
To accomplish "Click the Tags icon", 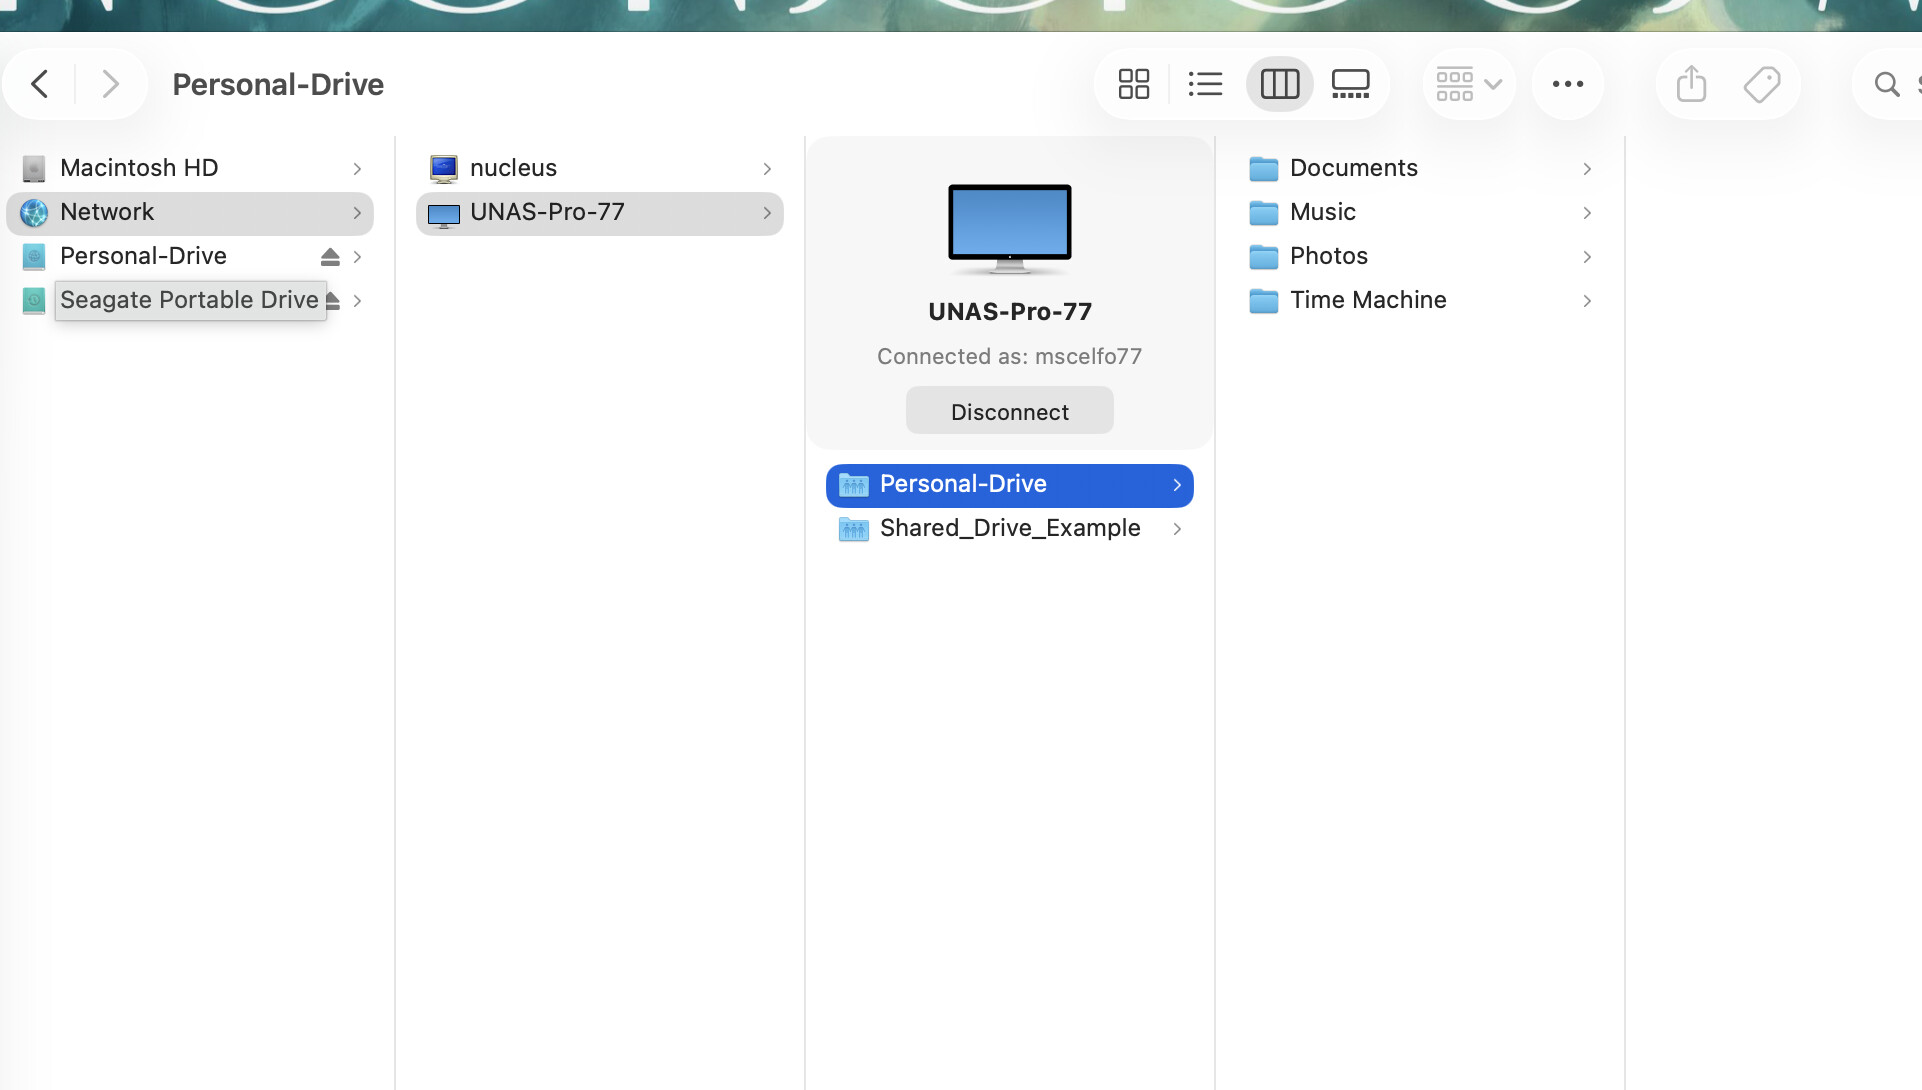I will coord(1761,84).
